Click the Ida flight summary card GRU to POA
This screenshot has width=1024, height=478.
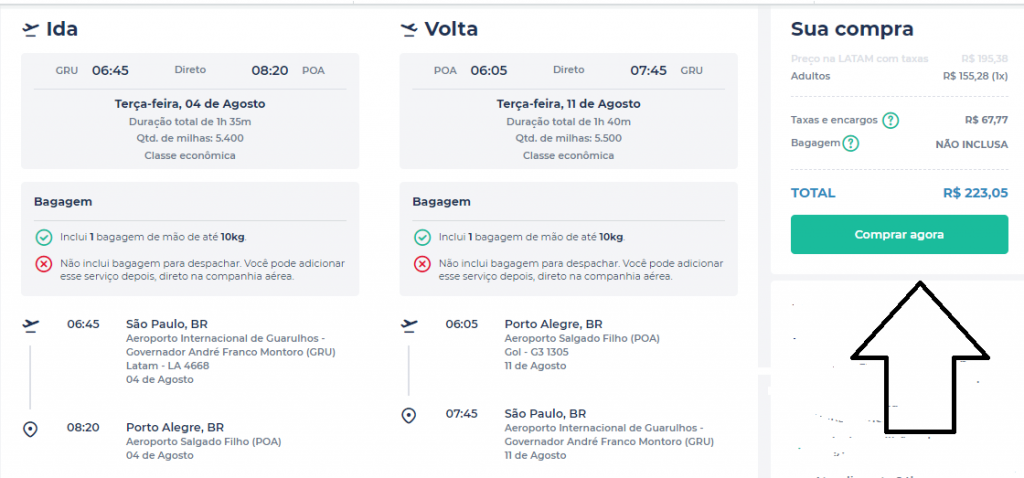click(x=190, y=111)
